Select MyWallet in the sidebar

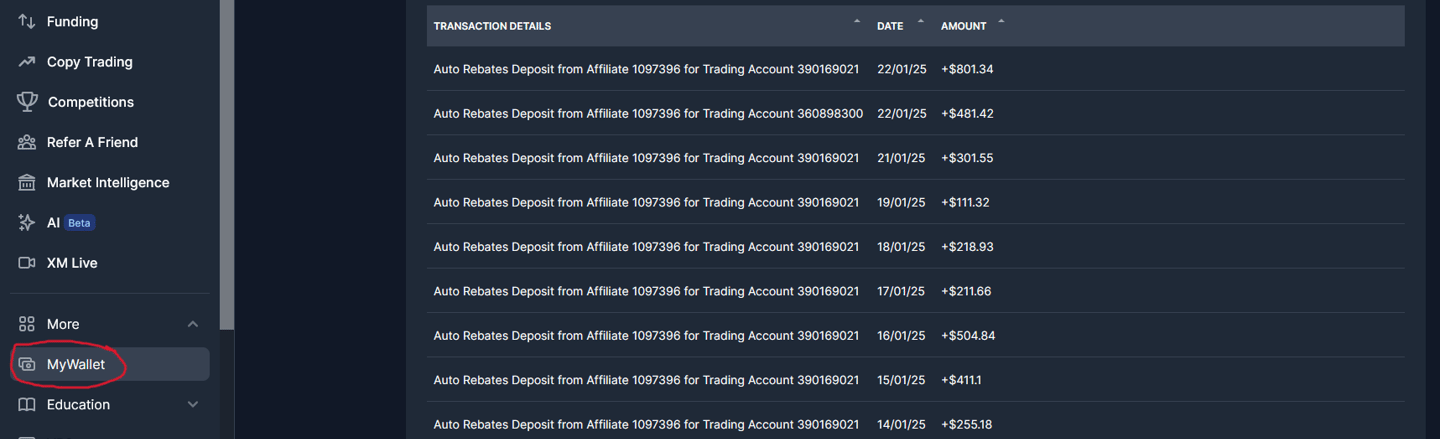click(110, 364)
